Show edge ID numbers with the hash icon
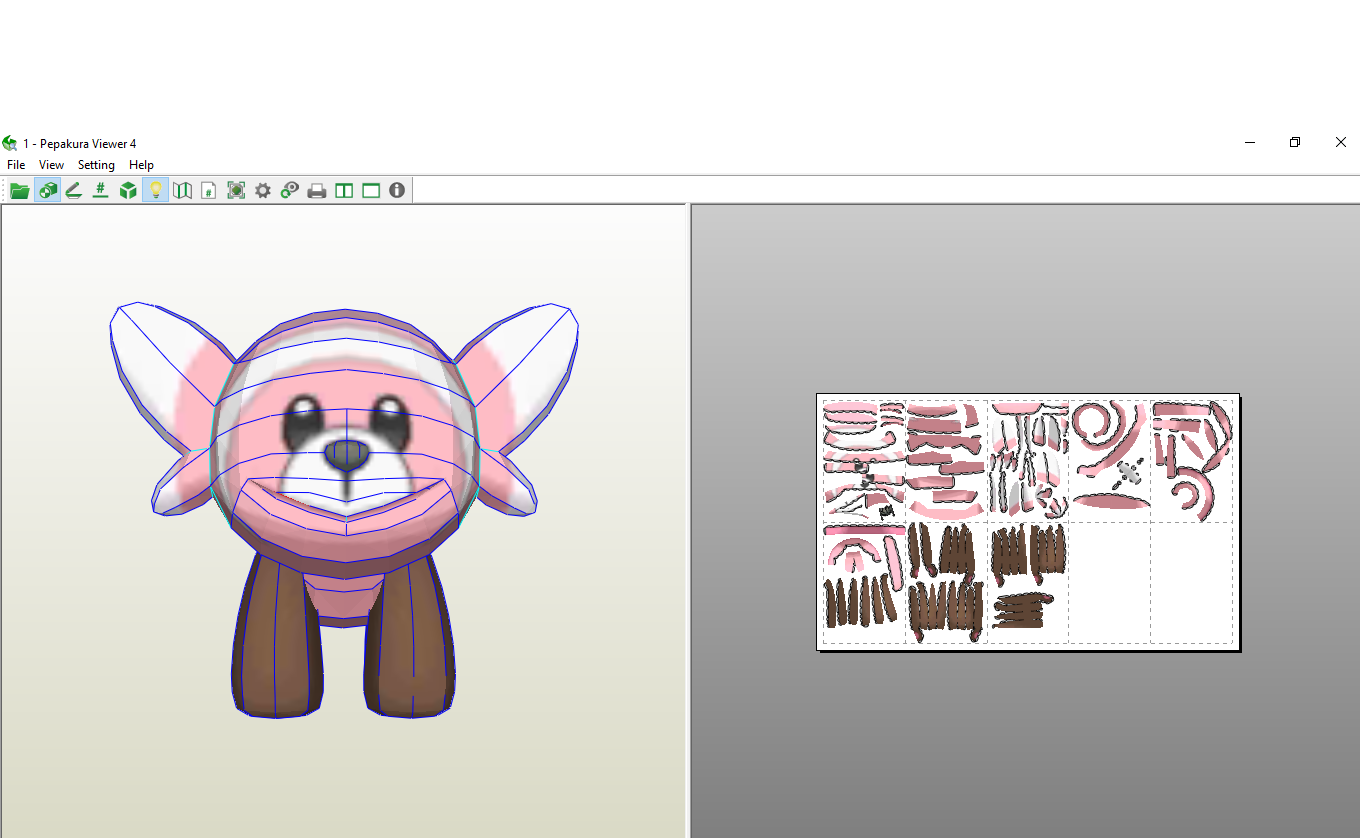Screen dimensions: 1360x838 pyautogui.click(x=100, y=190)
